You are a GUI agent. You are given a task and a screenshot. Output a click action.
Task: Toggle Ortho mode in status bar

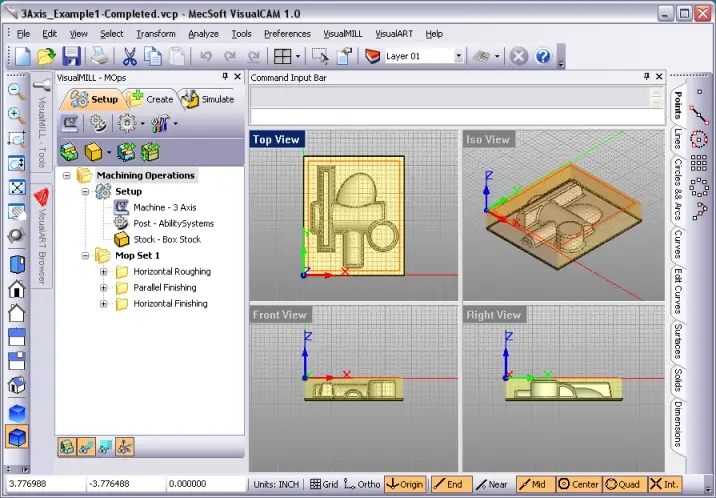[x=362, y=484]
